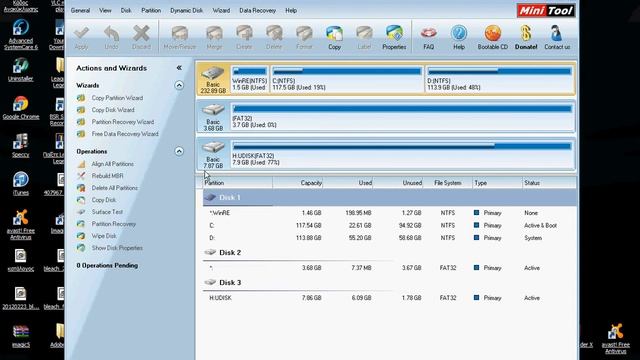Viewport: 640px width, 360px height.
Task: Open Google Chrome desktop shortcut
Action: (x=20, y=108)
